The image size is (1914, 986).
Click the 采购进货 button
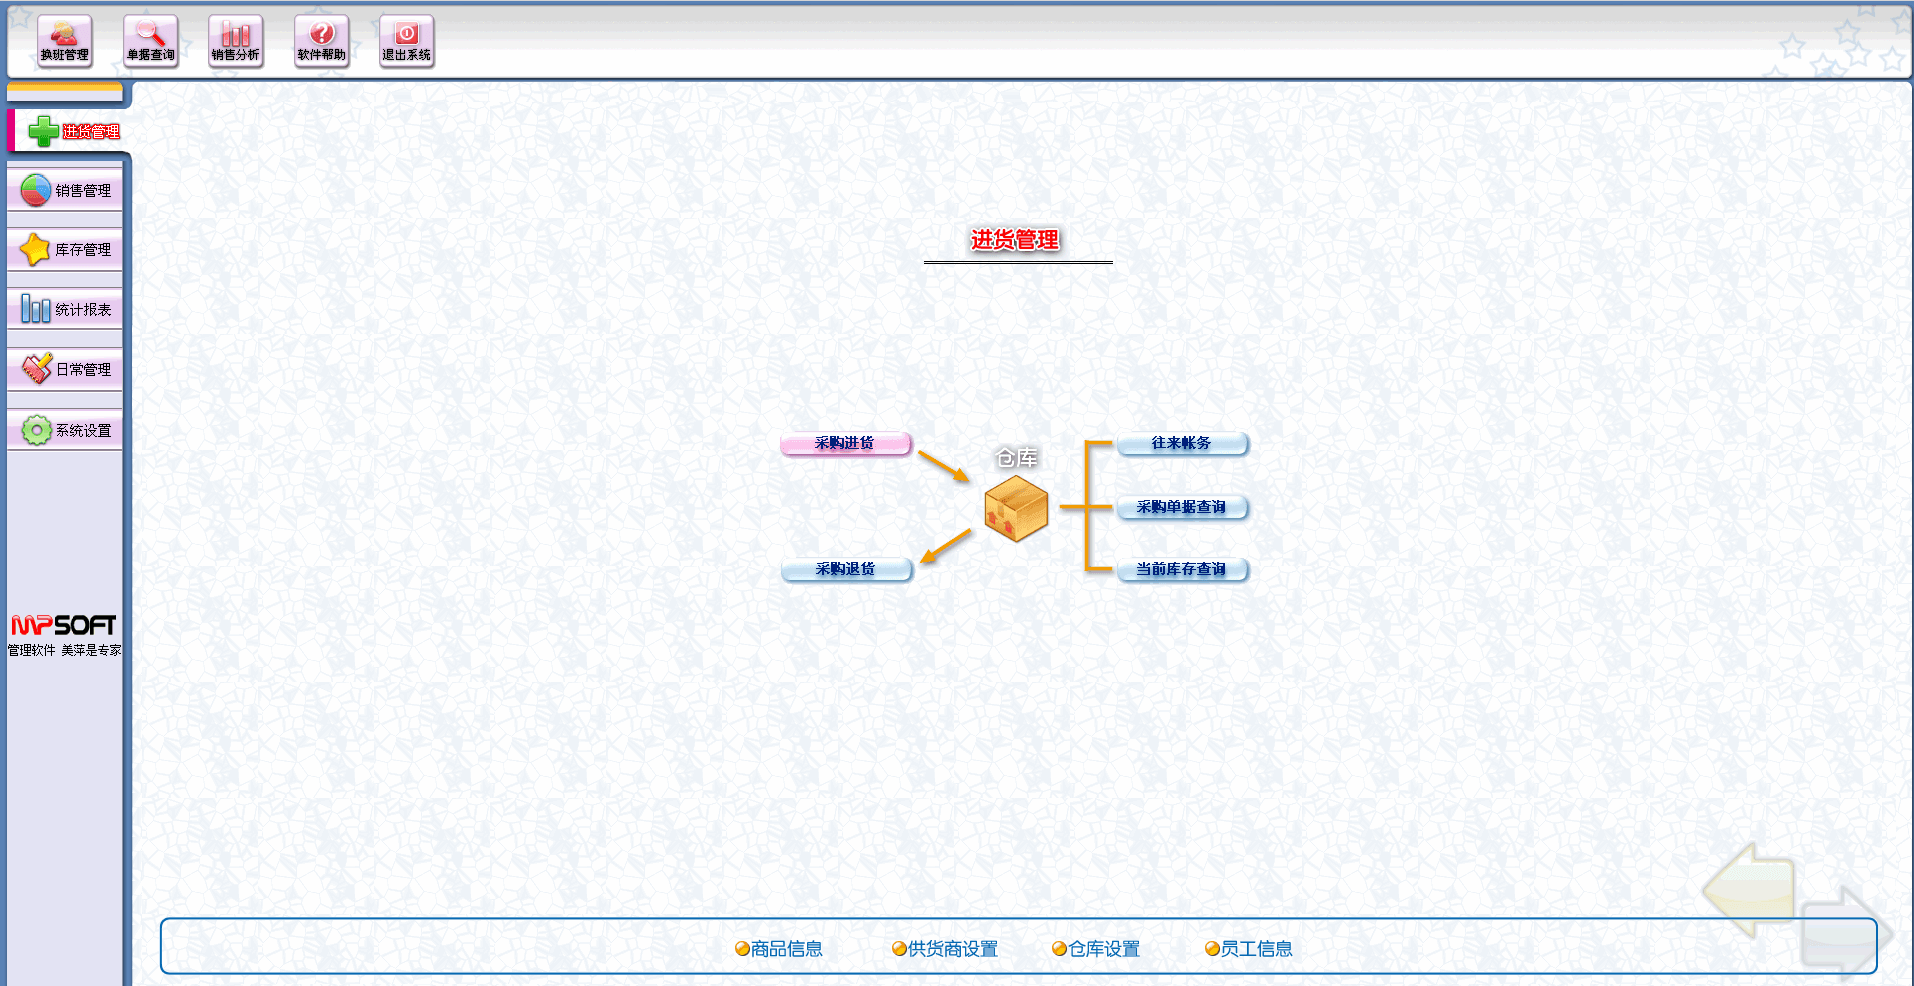846,443
